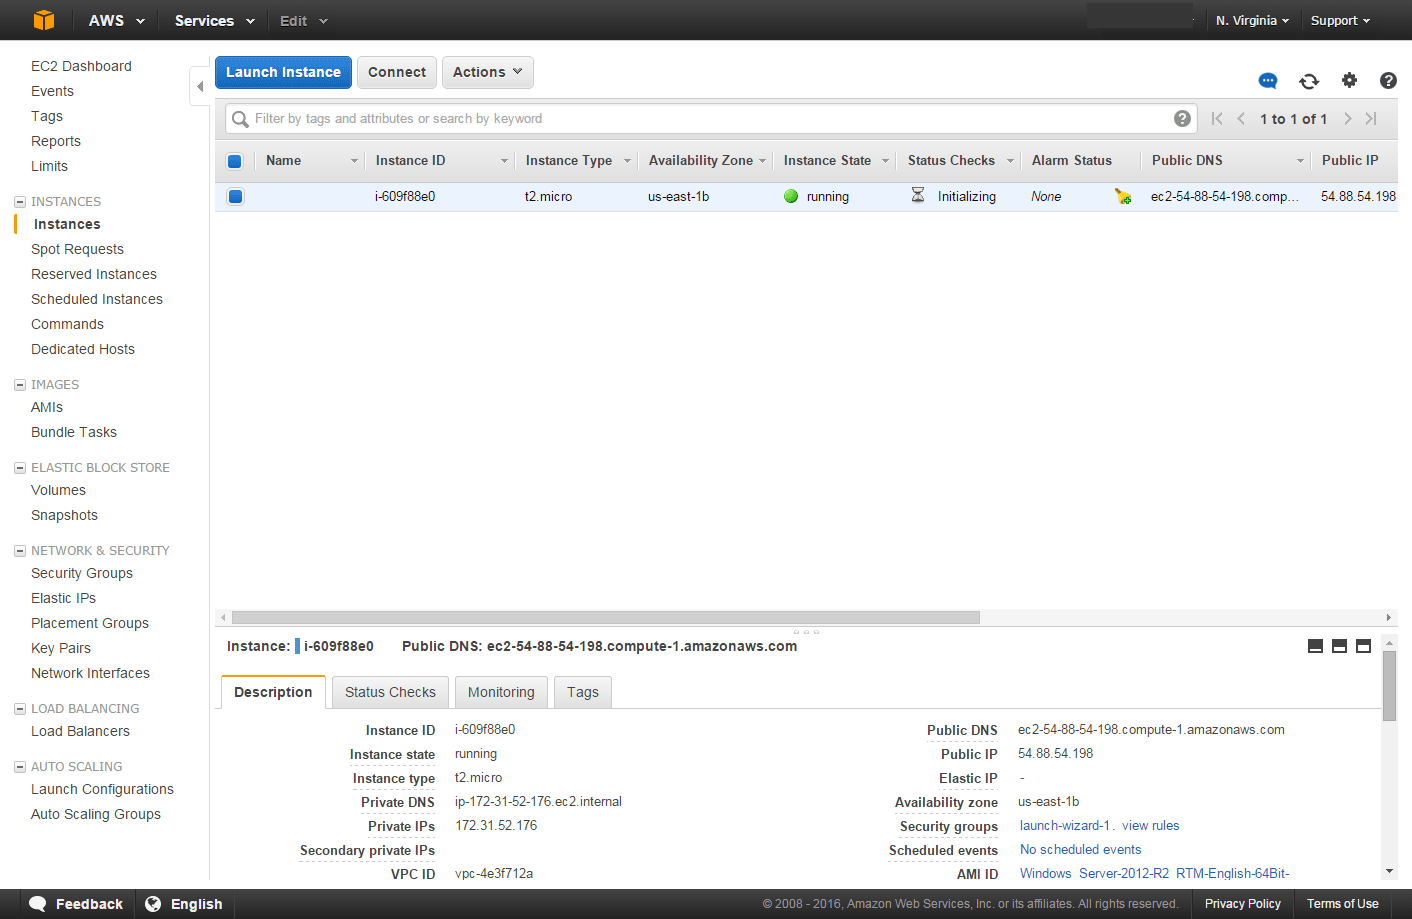Click the Feedback speech bubble icon in footer
1412x919 pixels.
pyautogui.click(x=38, y=904)
